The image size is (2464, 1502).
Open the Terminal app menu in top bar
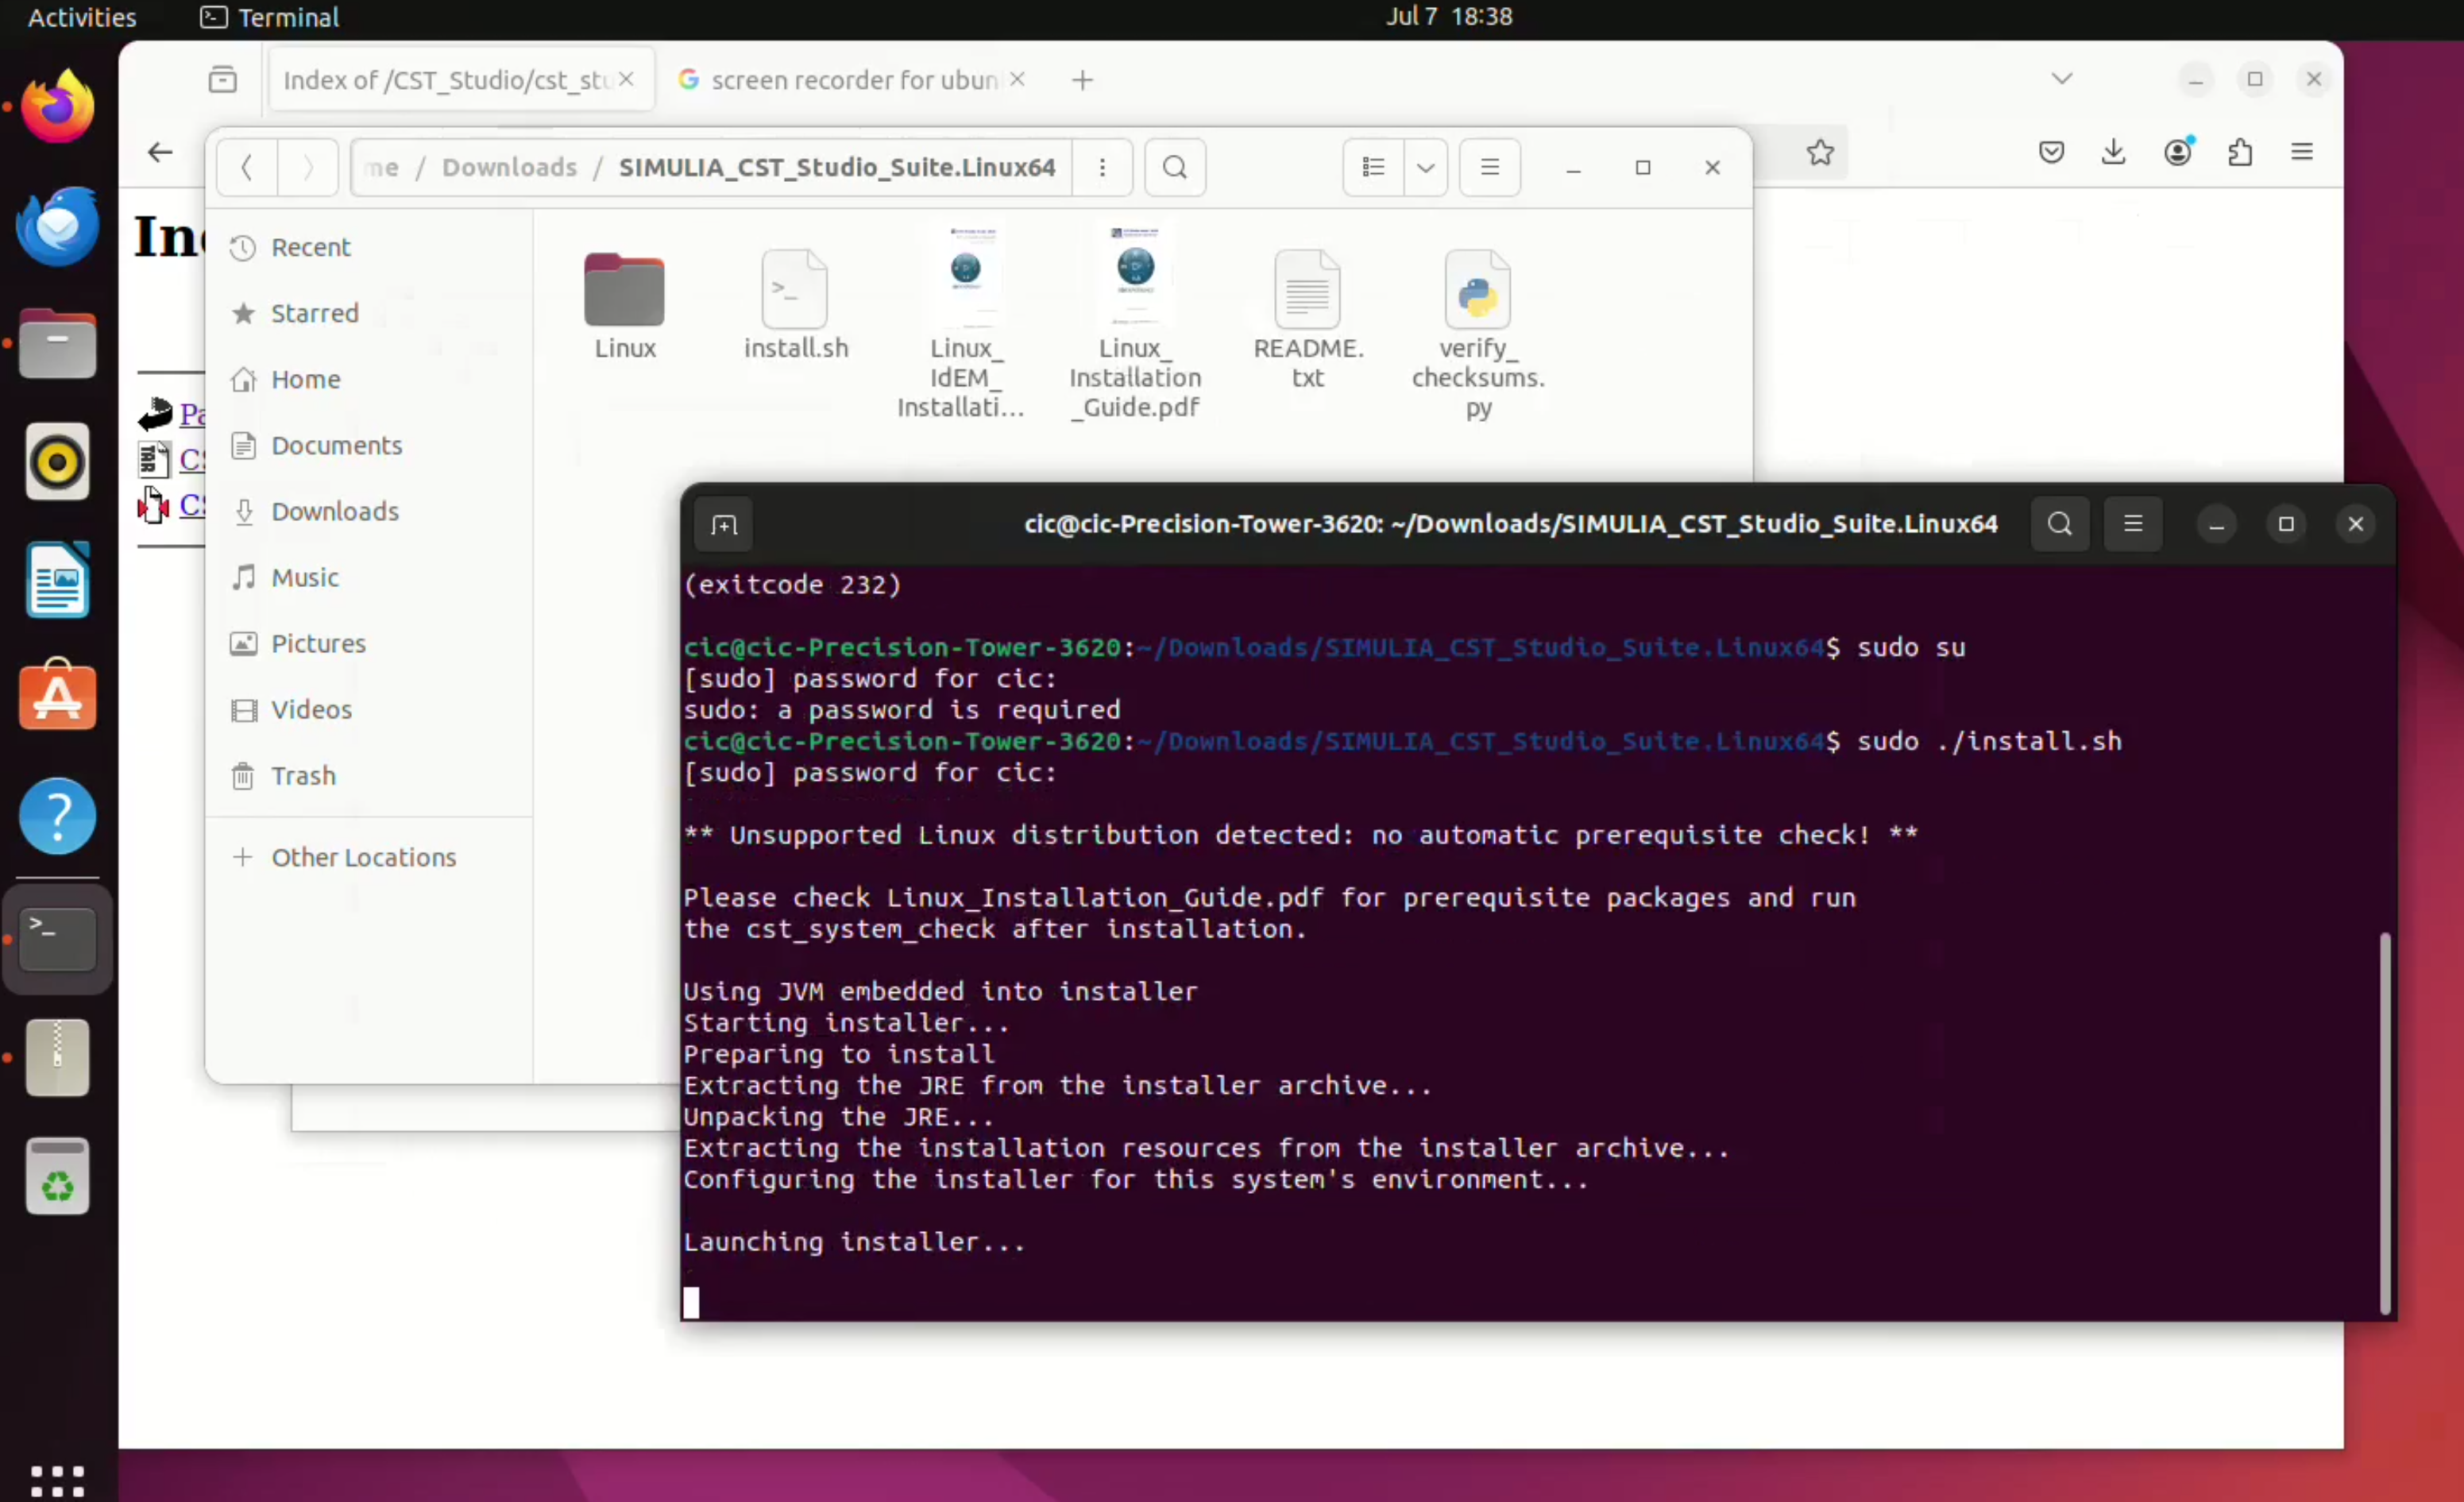tap(270, 17)
